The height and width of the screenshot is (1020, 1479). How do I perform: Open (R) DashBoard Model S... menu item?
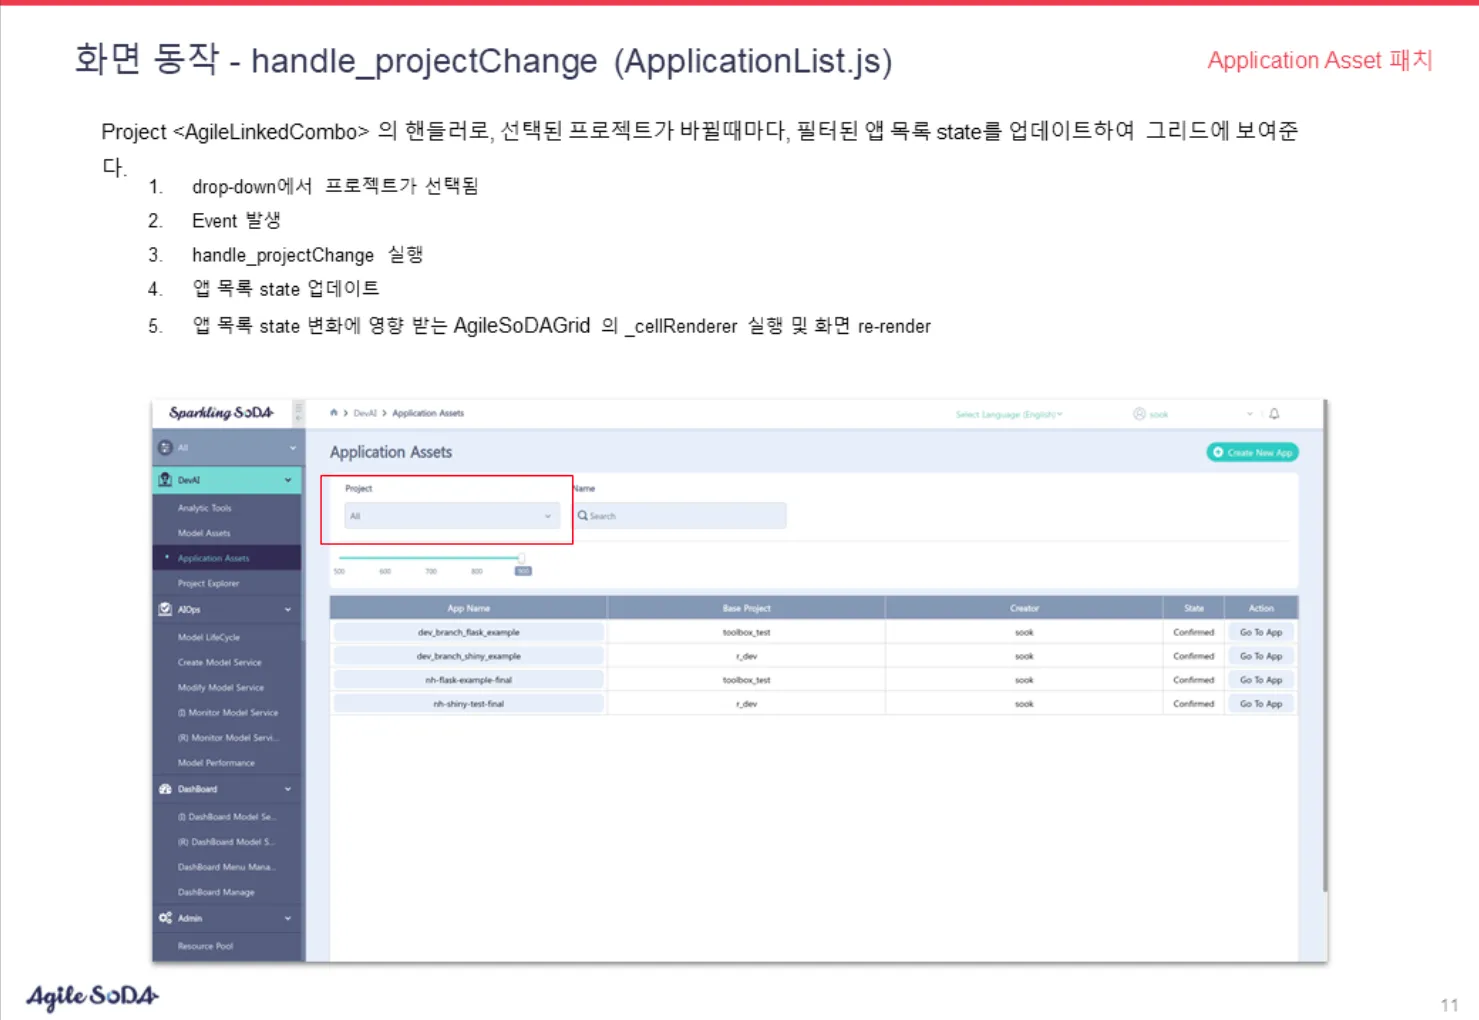point(226,842)
